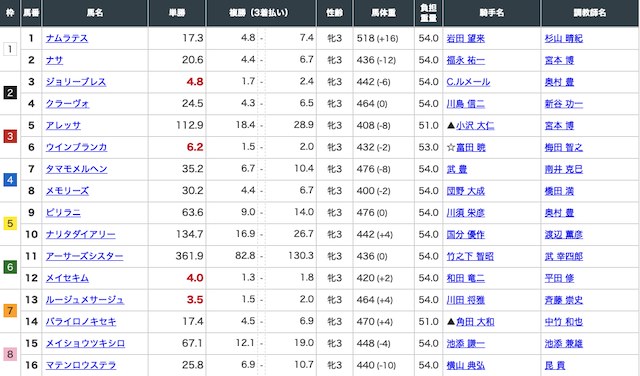This screenshot has width=640, height=376.
Task: Click red odds value 3.5
Action: click(195, 300)
